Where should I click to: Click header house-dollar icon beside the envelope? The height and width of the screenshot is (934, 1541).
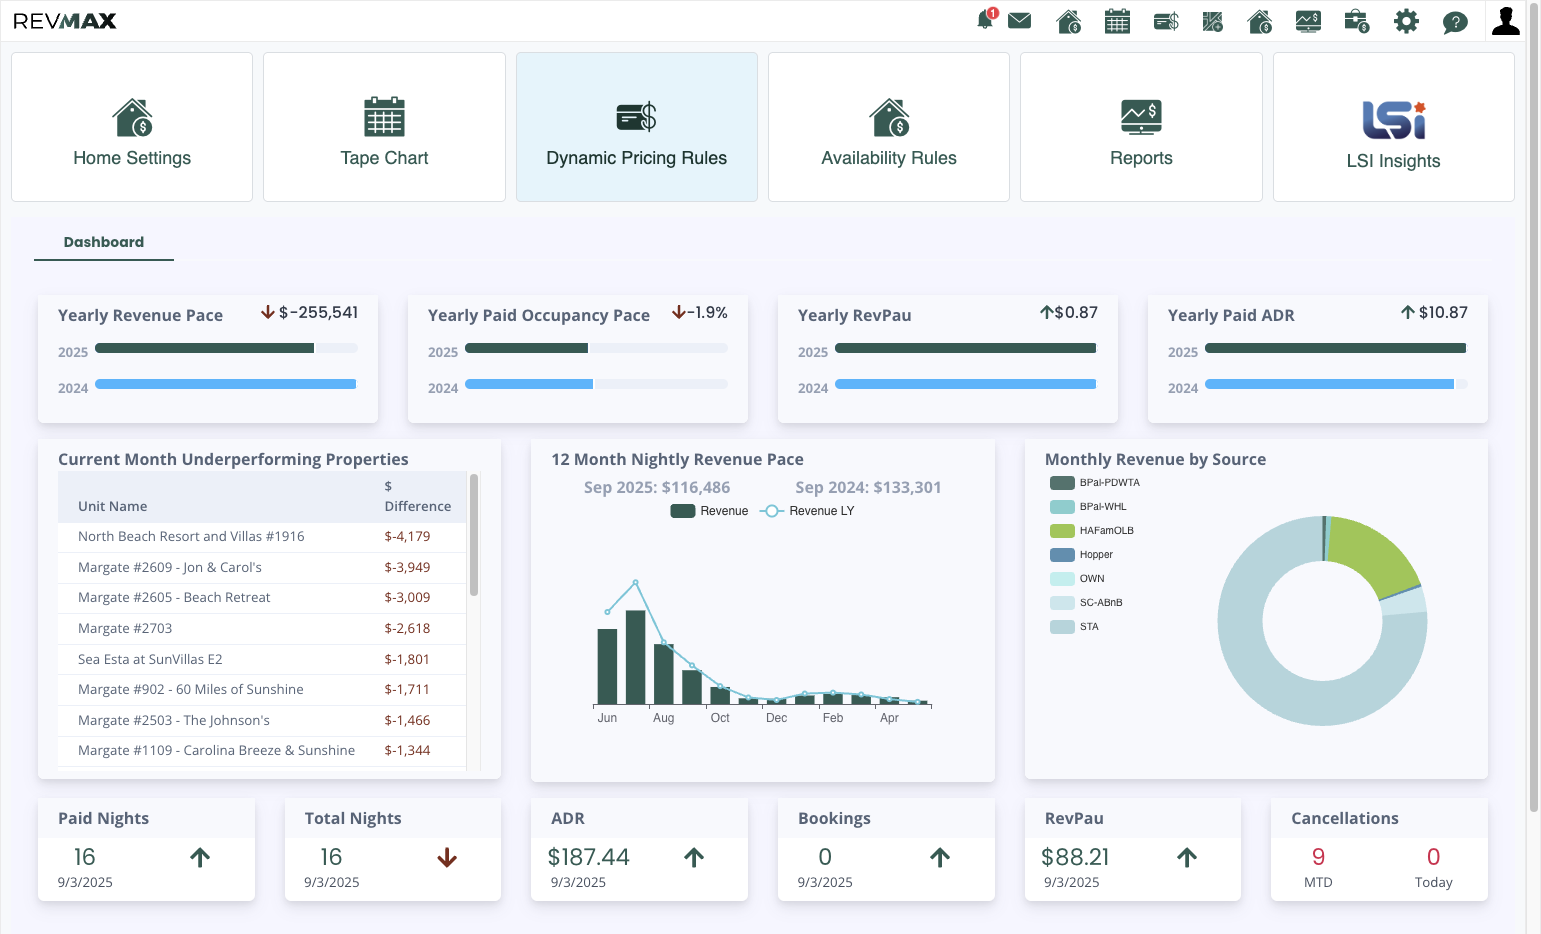point(1069,21)
